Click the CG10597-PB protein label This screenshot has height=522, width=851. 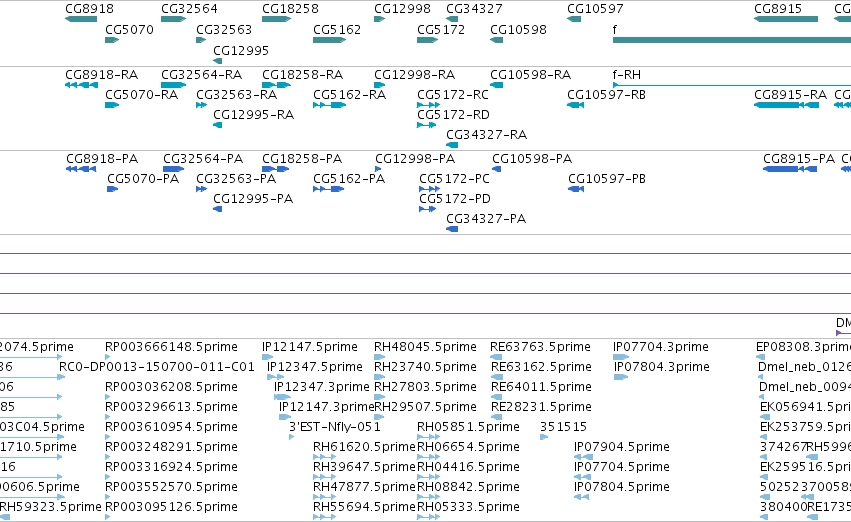(x=607, y=179)
